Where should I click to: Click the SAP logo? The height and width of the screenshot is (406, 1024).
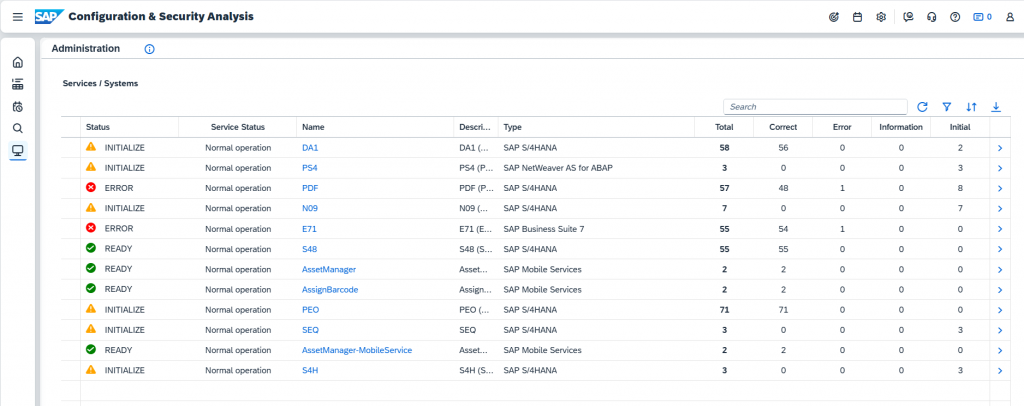(49, 16)
